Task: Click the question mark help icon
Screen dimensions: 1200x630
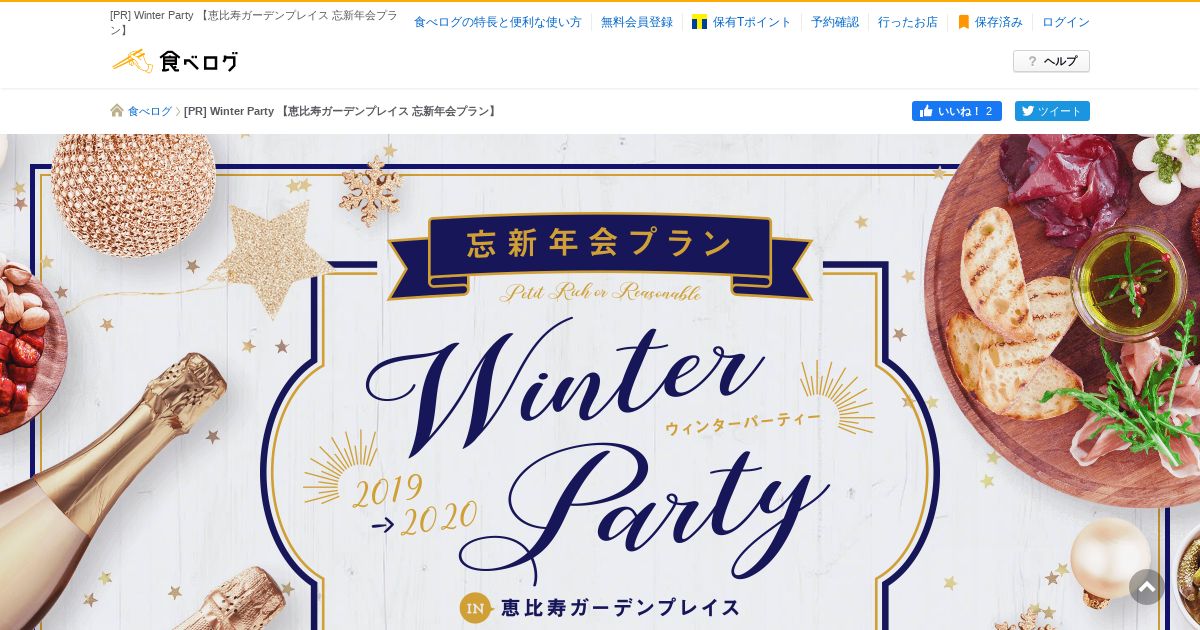Action: pos(1032,61)
